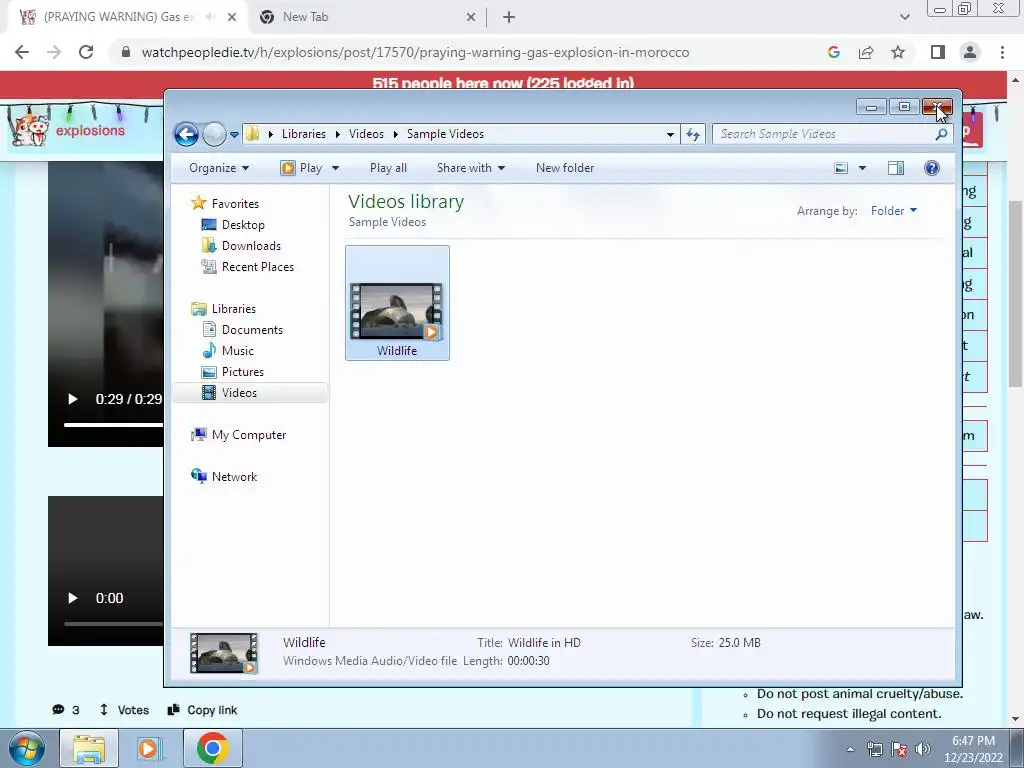
Task: Click the Wildlife preview thumbnail in details pane
Action: pos(223,652)
